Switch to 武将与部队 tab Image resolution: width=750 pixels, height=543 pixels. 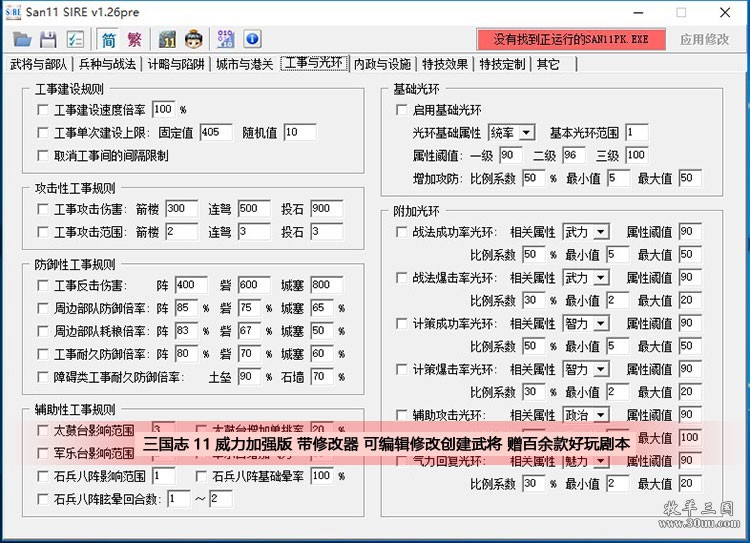click(38, 64)
